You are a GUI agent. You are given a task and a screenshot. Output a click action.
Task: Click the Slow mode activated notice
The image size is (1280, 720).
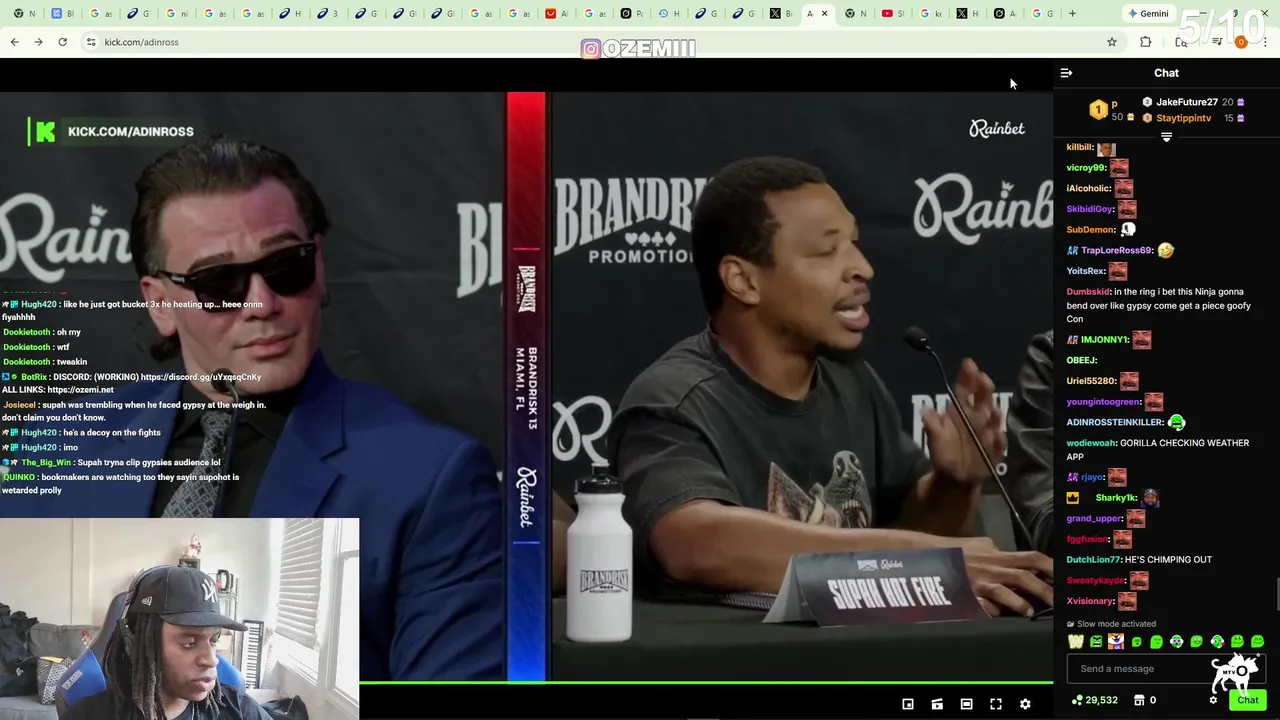pos(1111,624)
